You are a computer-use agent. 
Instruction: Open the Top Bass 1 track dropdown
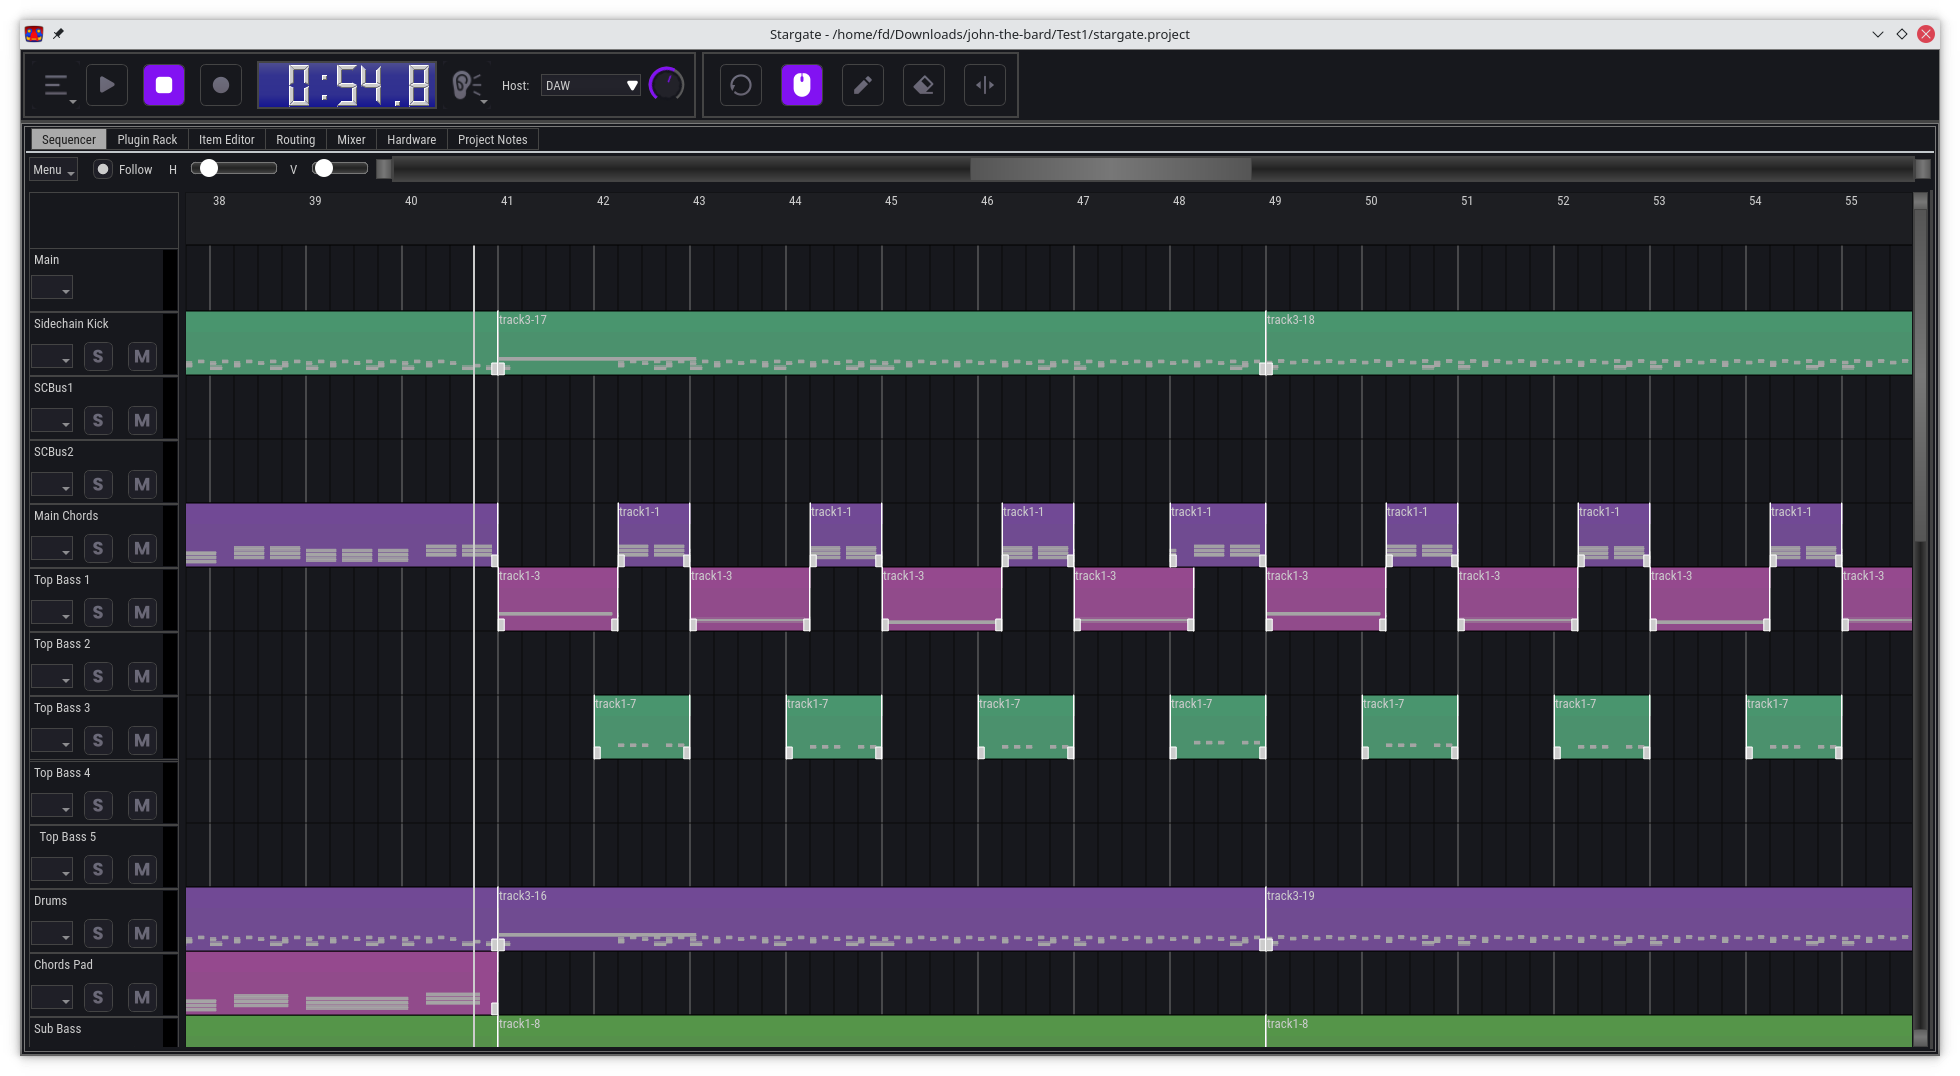pos(52,613)
